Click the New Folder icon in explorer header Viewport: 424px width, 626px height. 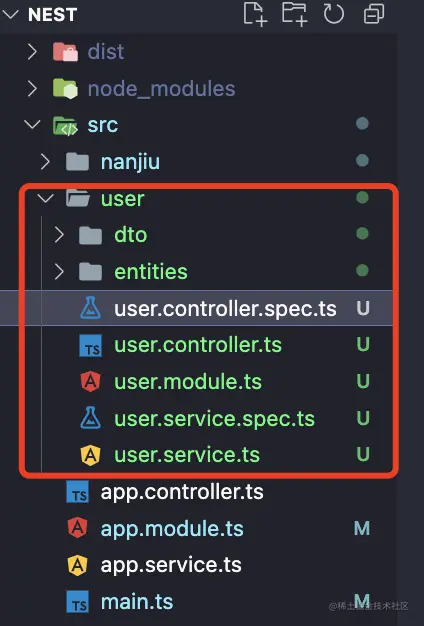click(294, 14)
